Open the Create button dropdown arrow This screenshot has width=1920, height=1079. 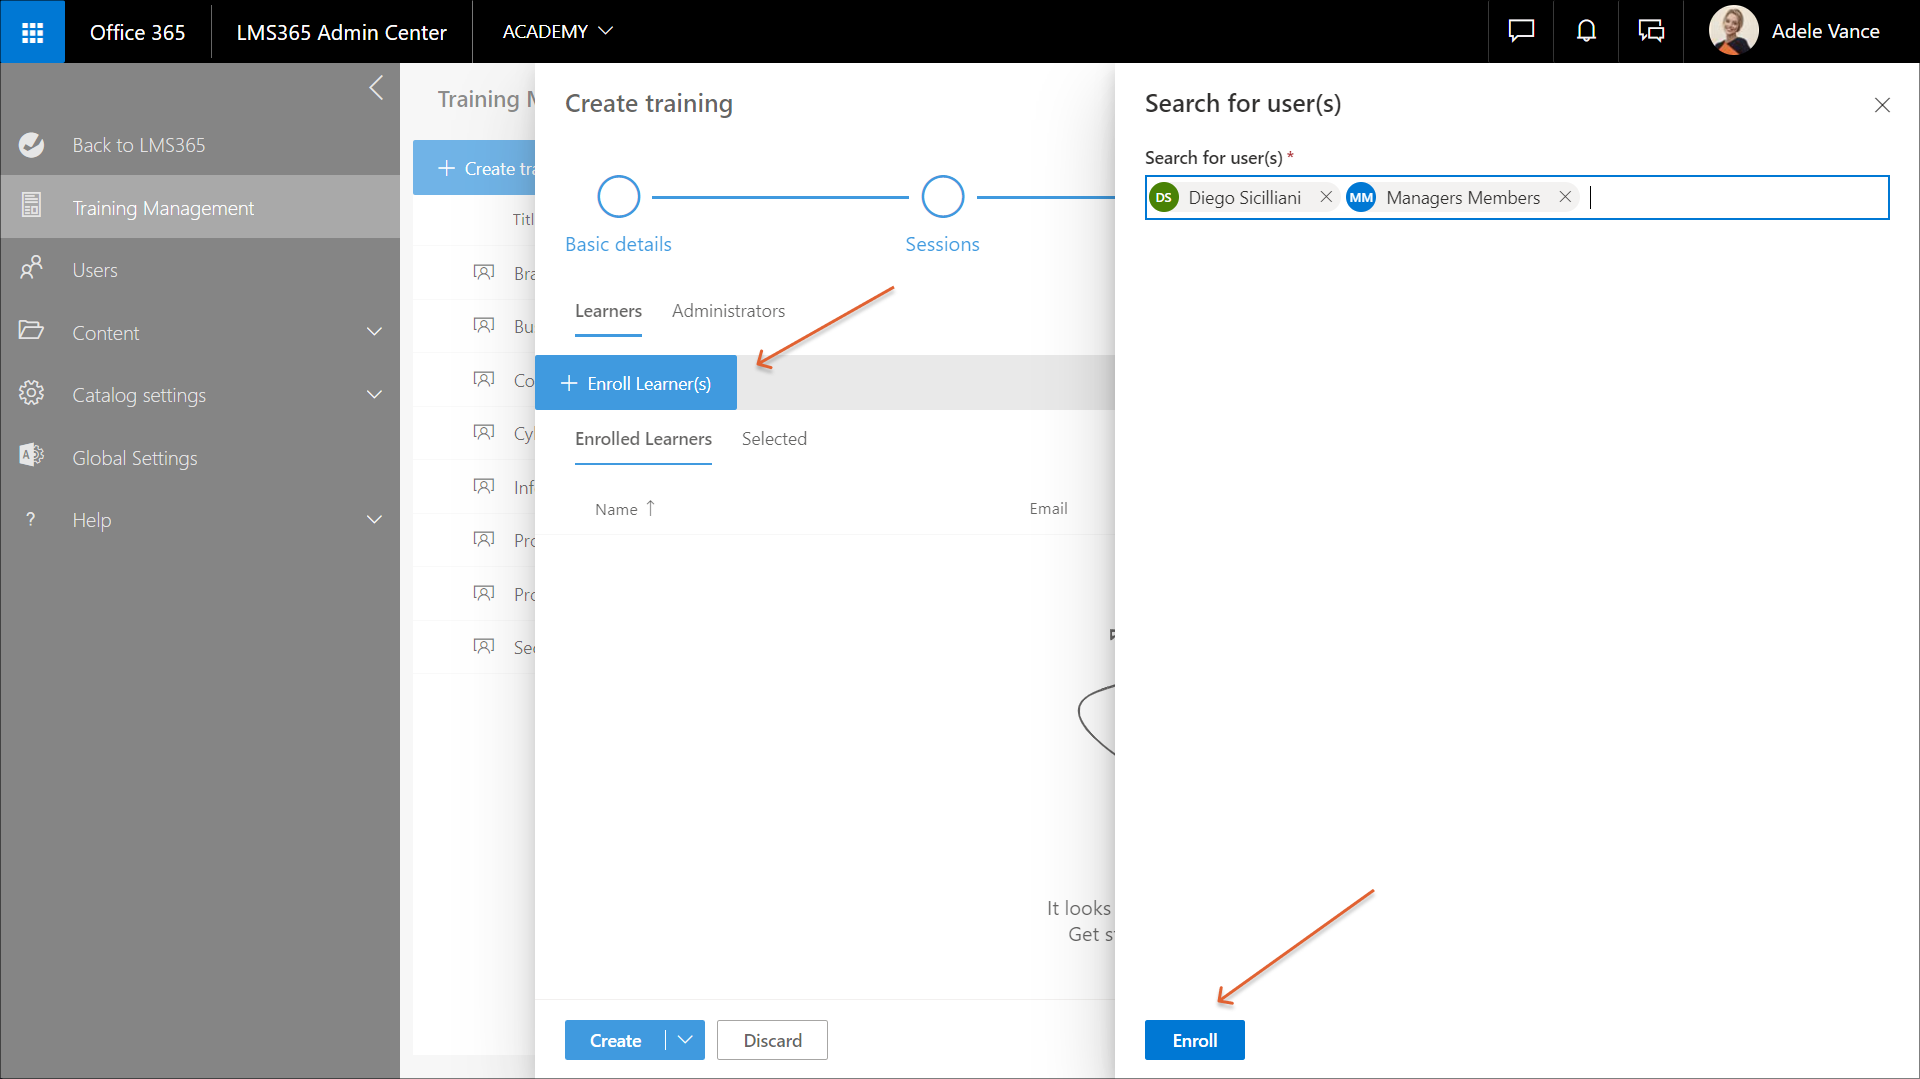click(x=685, y=1040)
